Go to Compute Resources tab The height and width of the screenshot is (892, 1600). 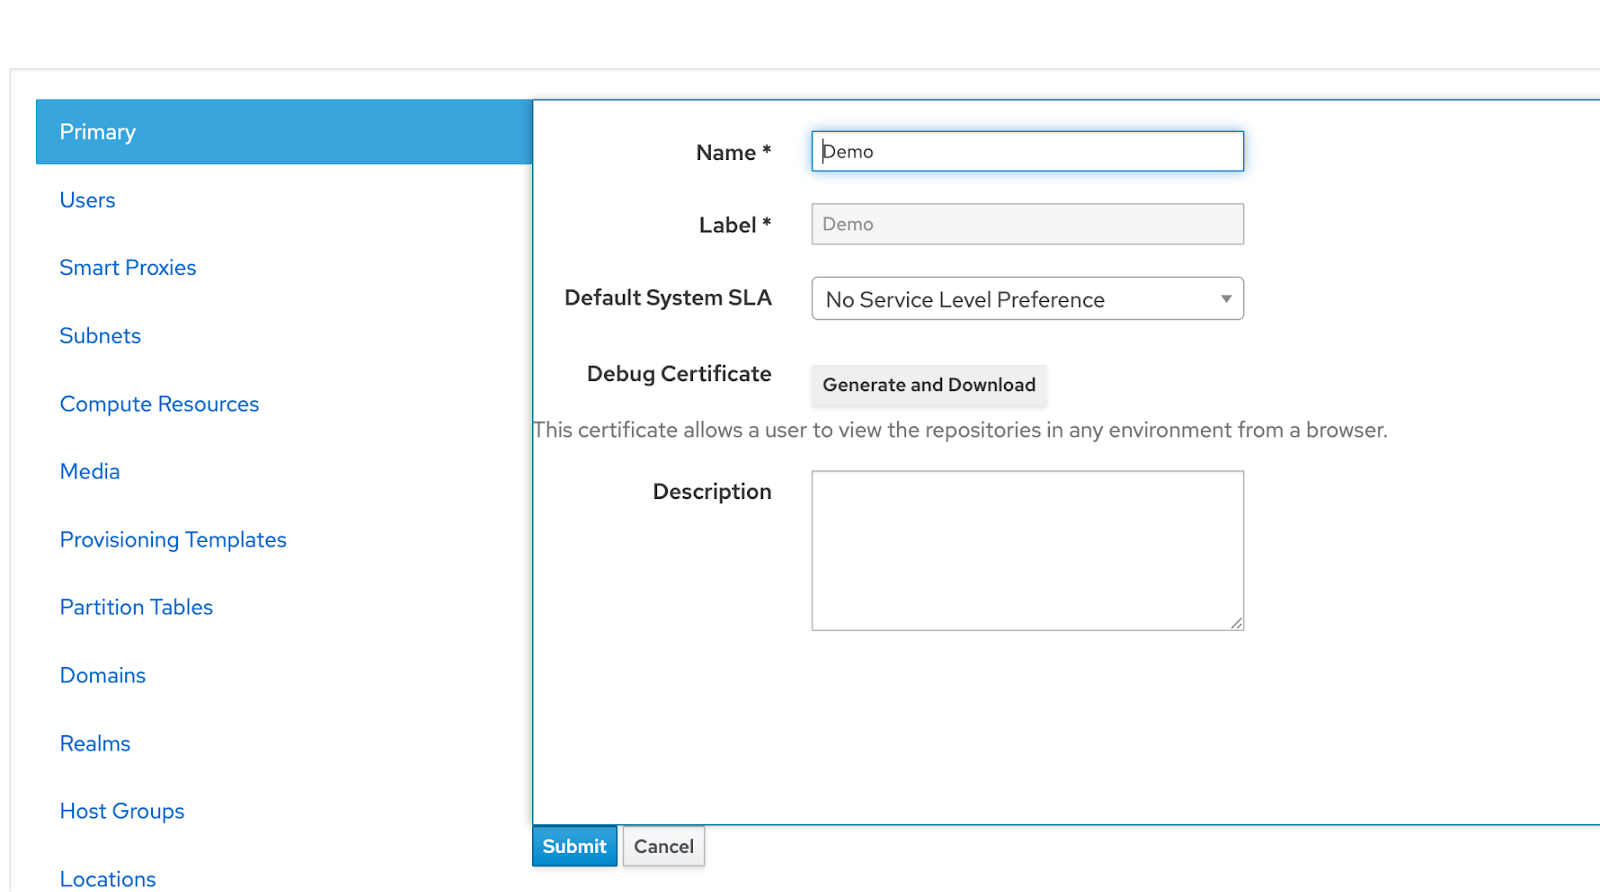[159, 404]
